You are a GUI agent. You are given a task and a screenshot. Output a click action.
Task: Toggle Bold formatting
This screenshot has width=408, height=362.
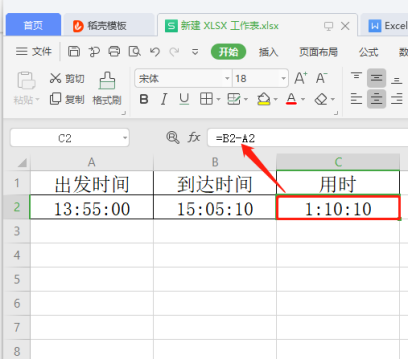tap(144, 99)
